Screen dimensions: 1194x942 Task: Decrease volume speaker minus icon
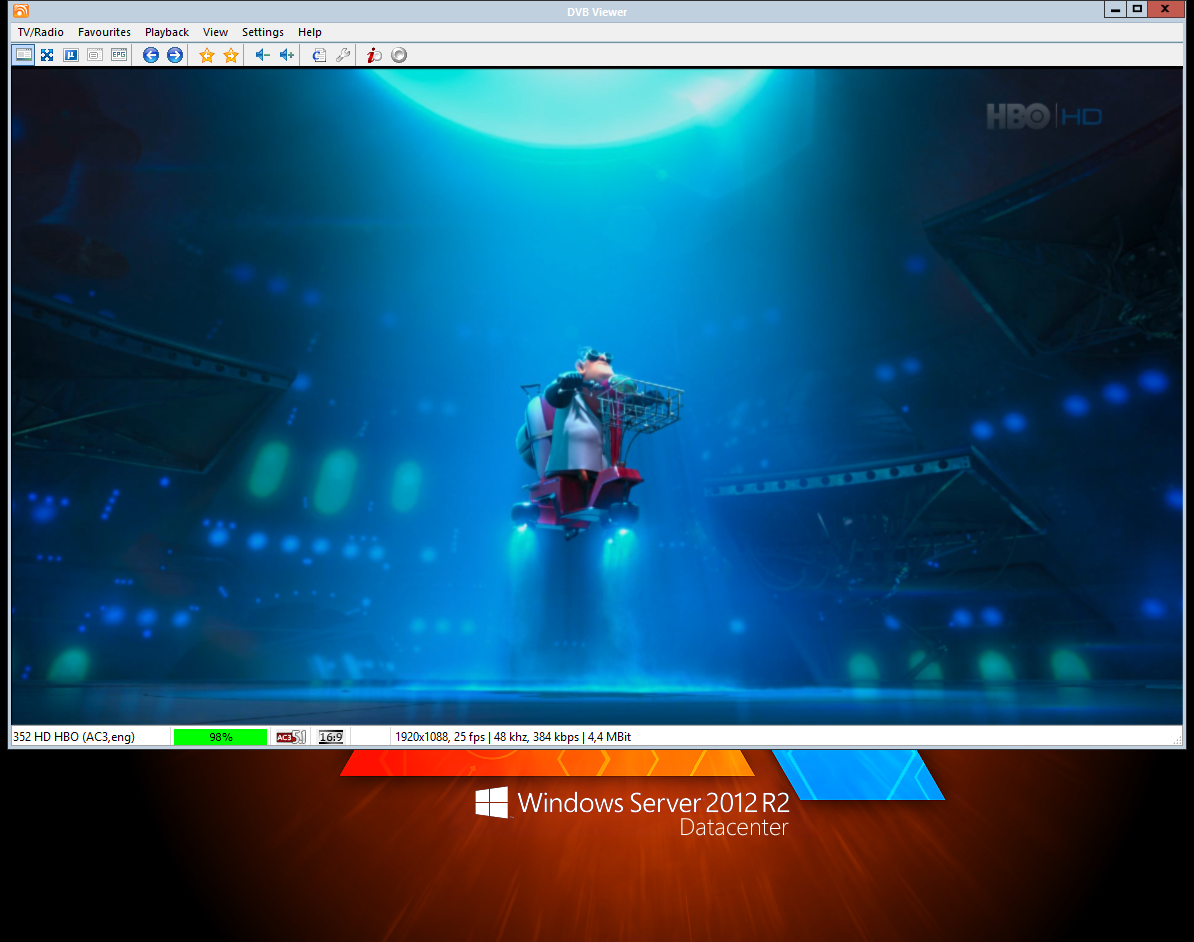click(x=263, y=55)
